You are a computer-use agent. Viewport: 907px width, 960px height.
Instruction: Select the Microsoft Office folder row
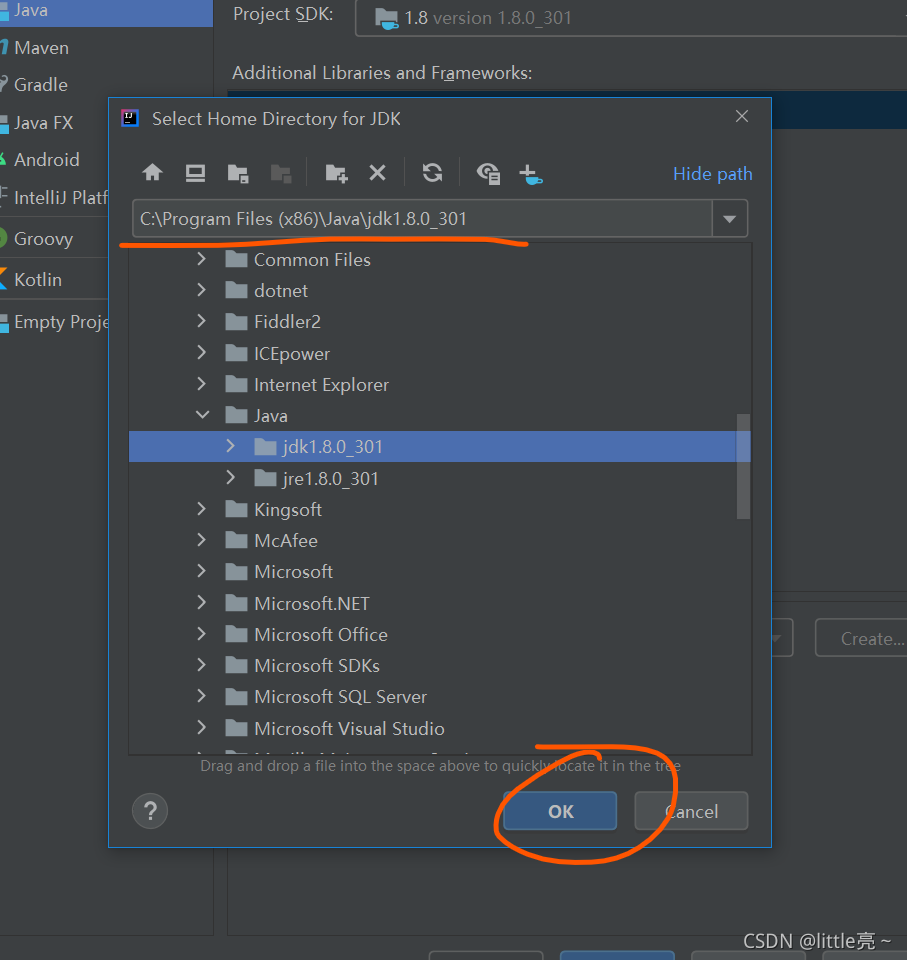coord(439,634)
